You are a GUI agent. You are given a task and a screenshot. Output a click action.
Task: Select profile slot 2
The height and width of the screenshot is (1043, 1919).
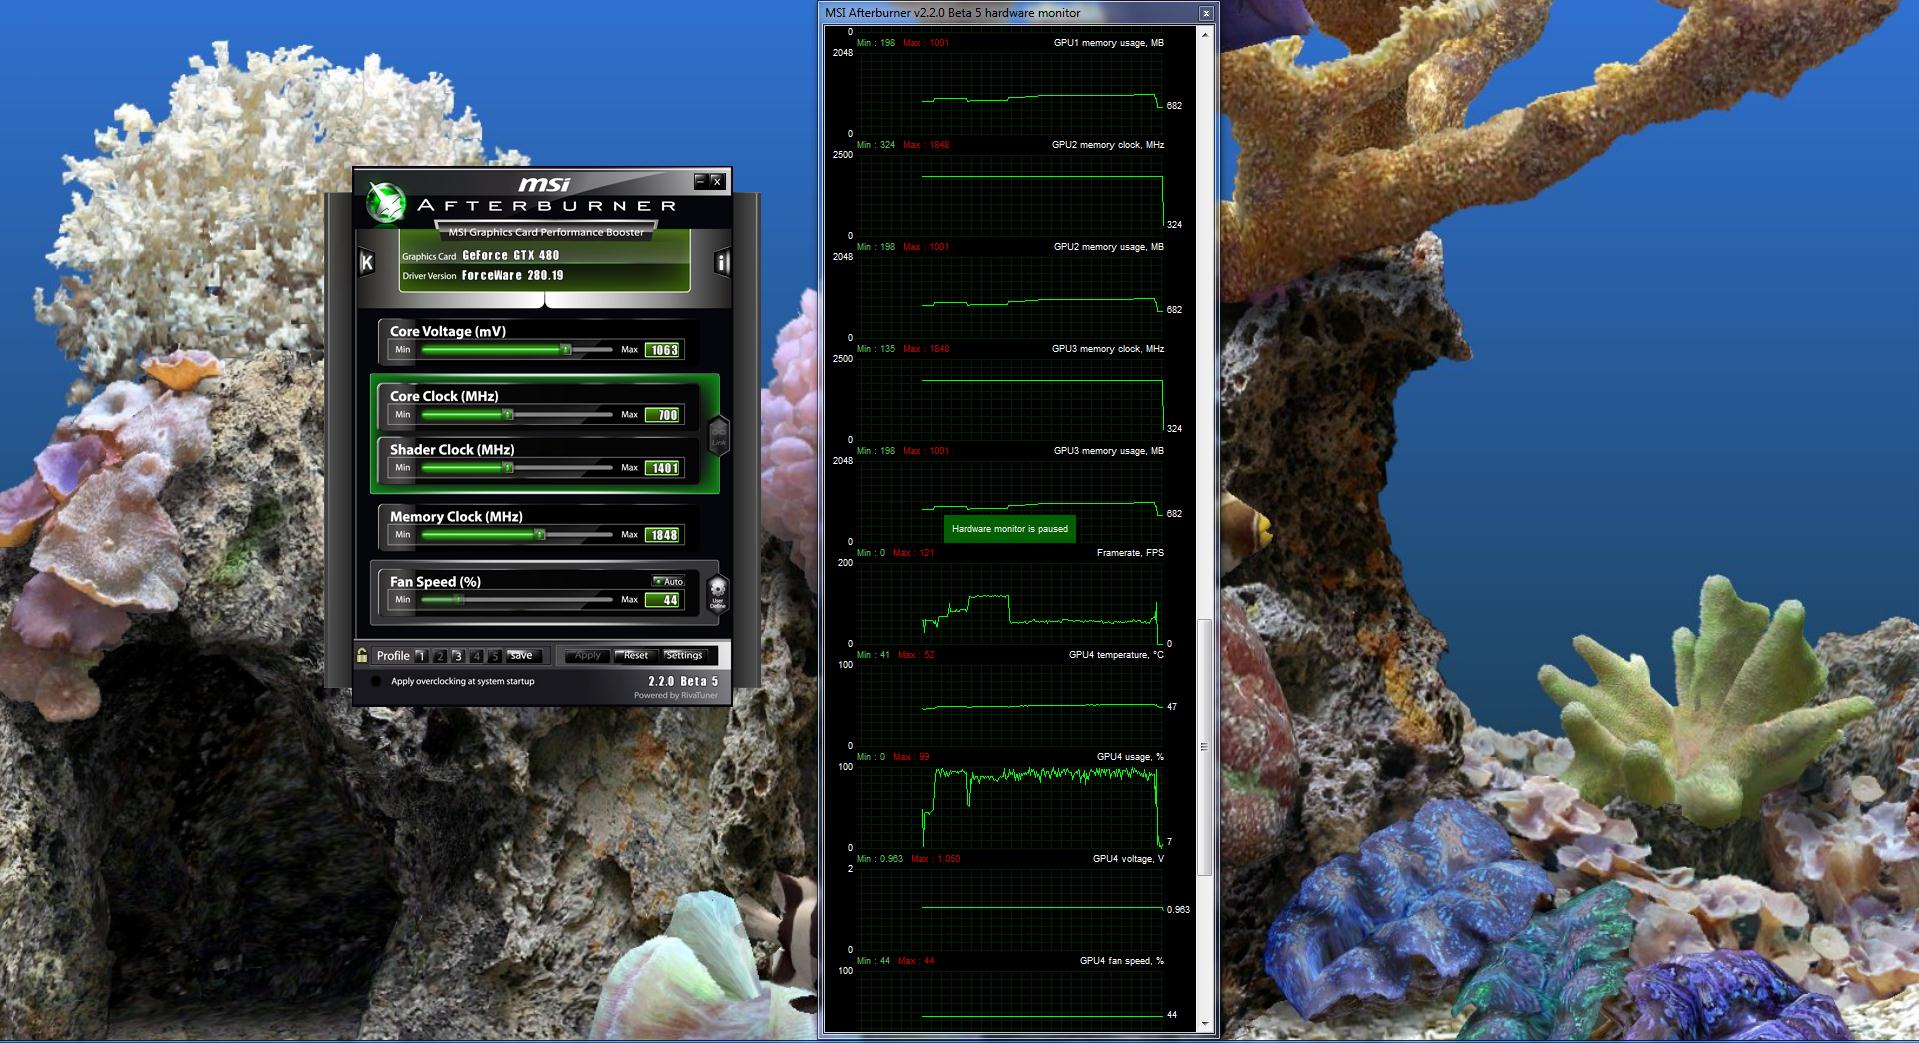[x=440, y=656]
